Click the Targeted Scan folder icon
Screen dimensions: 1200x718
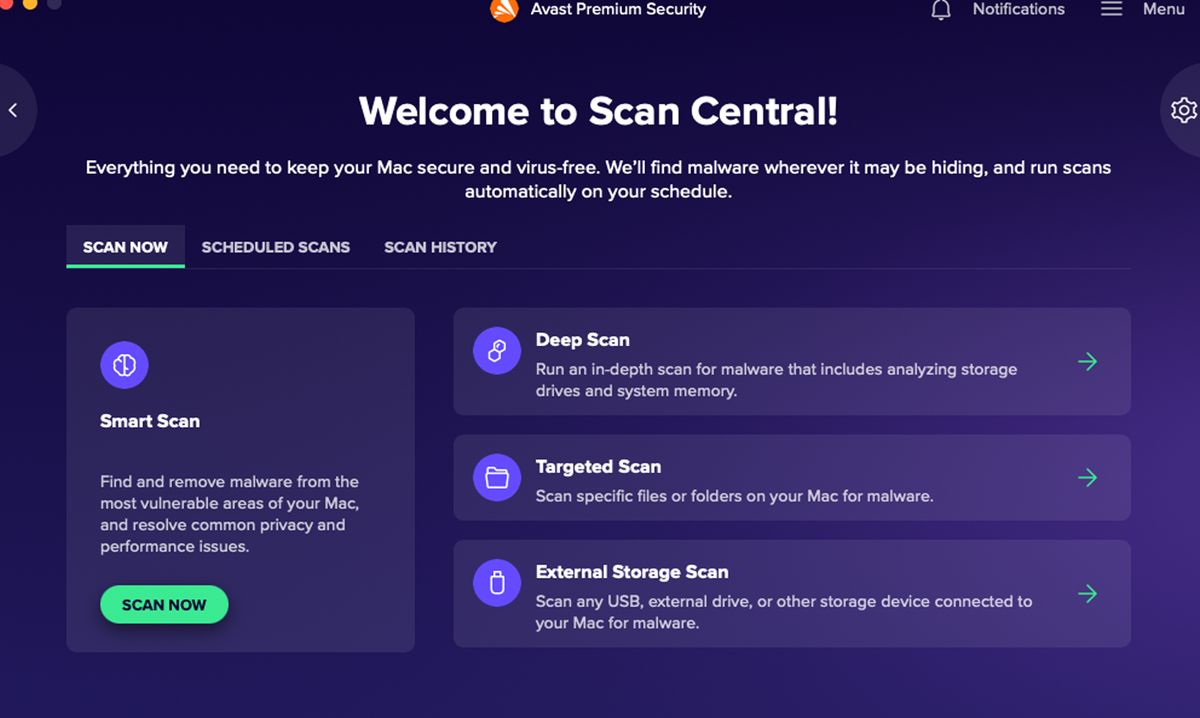coord(497,478)
